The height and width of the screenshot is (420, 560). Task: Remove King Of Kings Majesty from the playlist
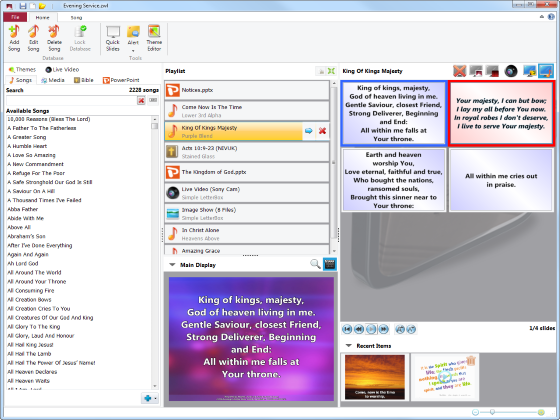[x=322, y=131]
